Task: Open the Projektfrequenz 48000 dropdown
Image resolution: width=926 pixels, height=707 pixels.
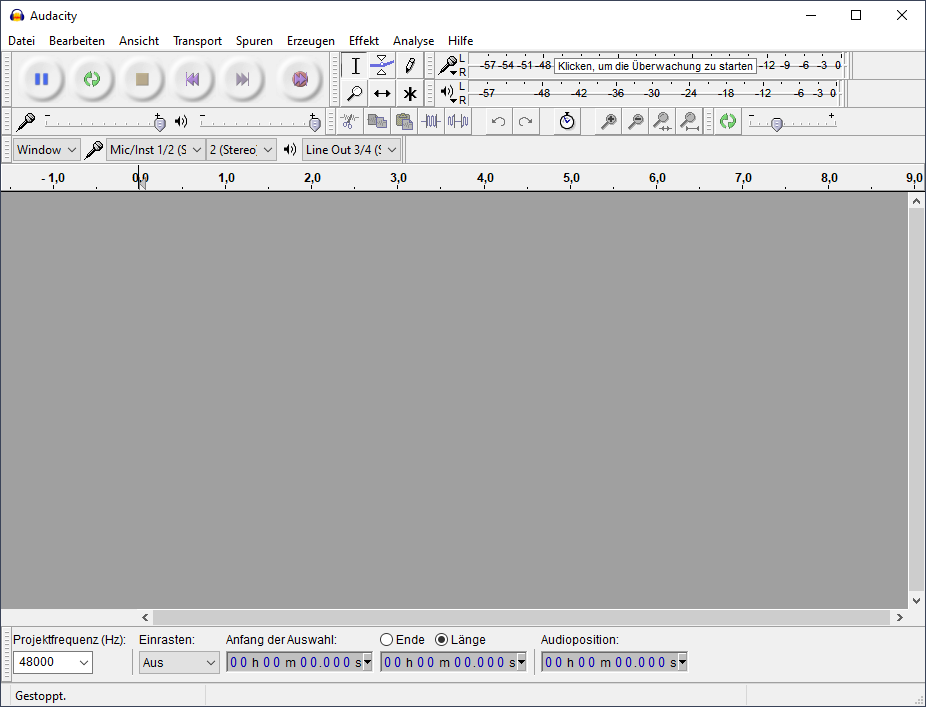Action: (x=53, y=662)
